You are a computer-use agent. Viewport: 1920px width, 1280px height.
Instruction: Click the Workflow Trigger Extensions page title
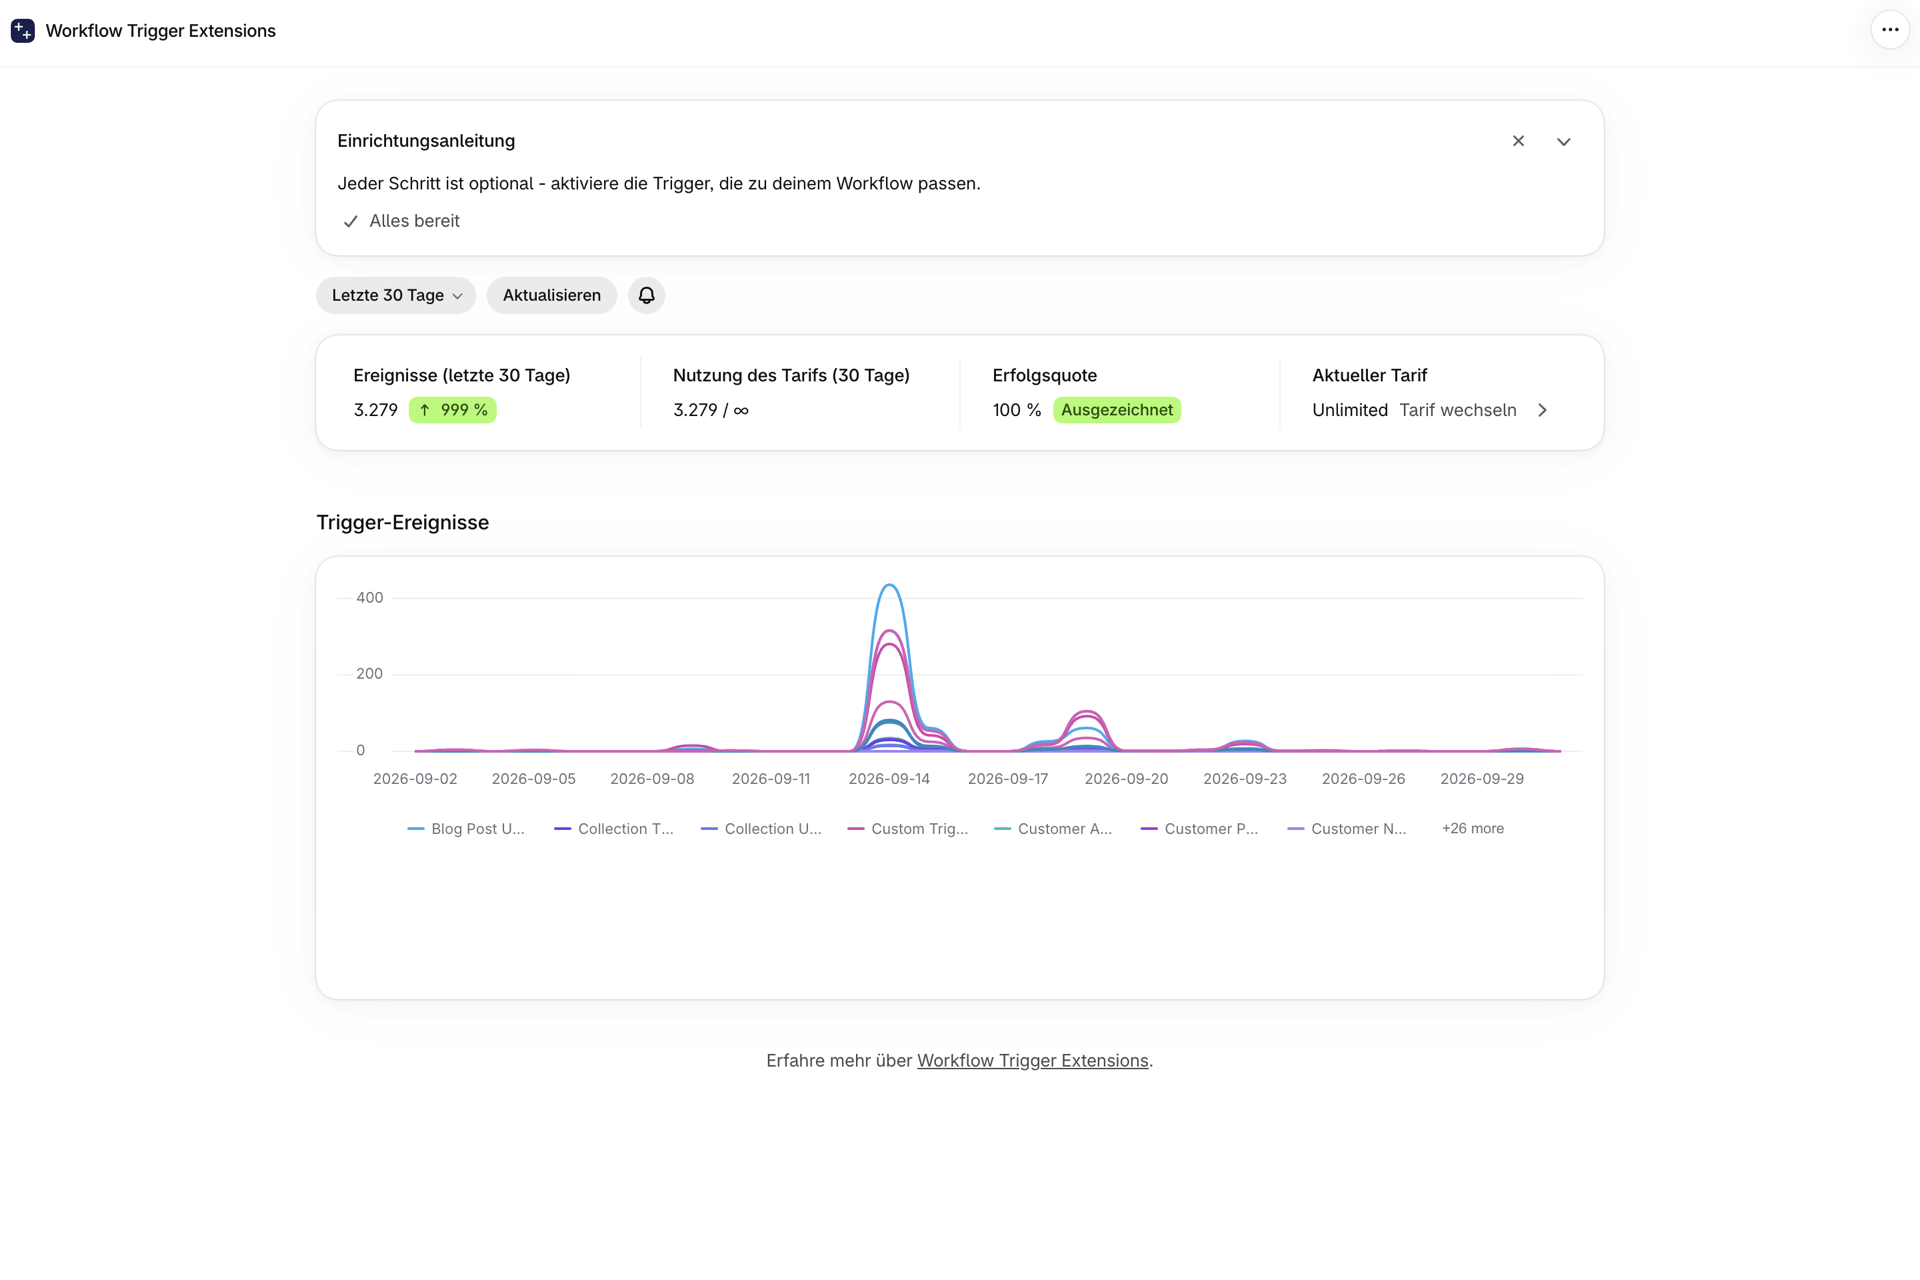(161, 31)
